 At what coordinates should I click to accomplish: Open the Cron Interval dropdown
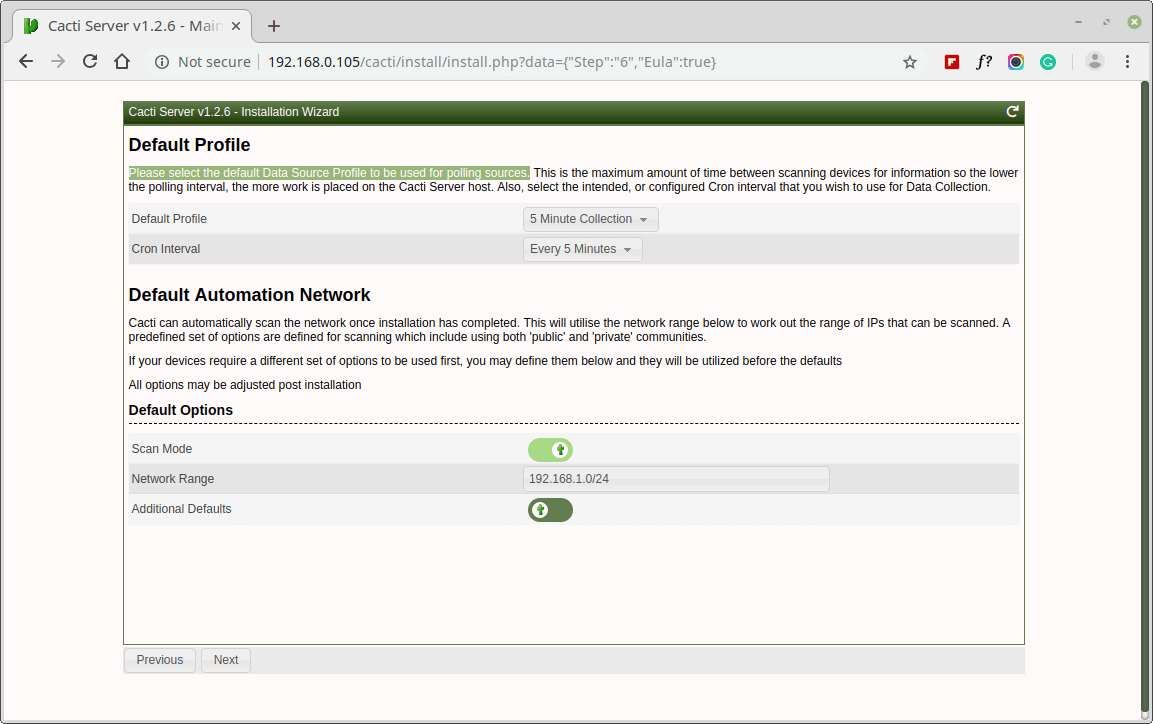[582, 249]
